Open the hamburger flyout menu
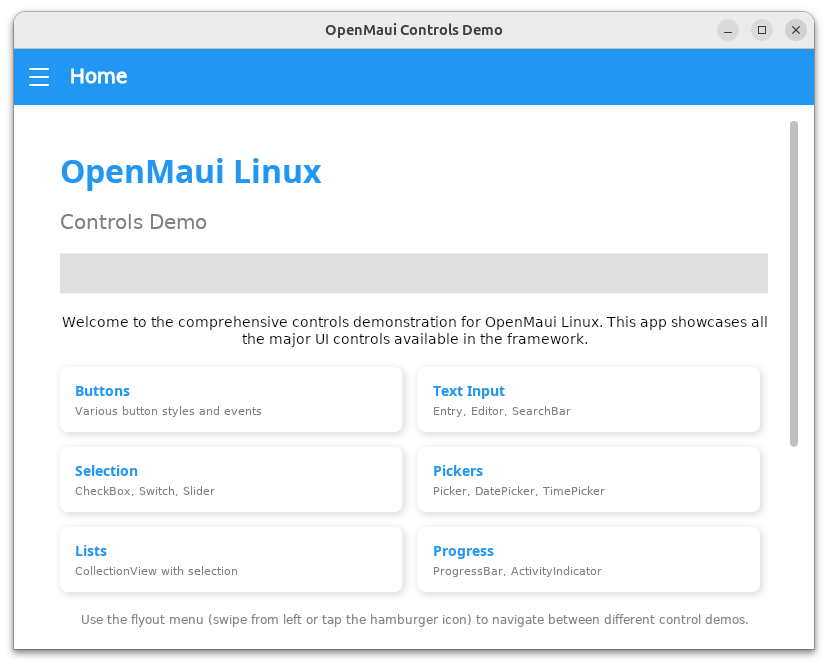 point(39,76)
